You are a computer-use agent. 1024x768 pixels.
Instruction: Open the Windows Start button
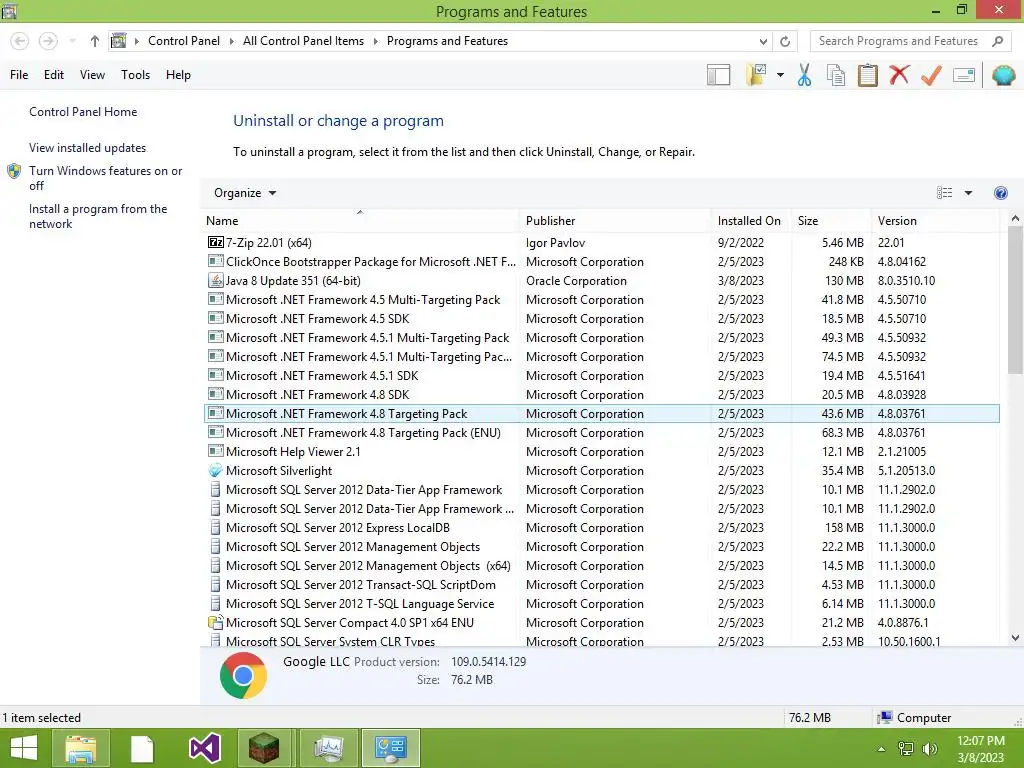[x=24, y=748]
